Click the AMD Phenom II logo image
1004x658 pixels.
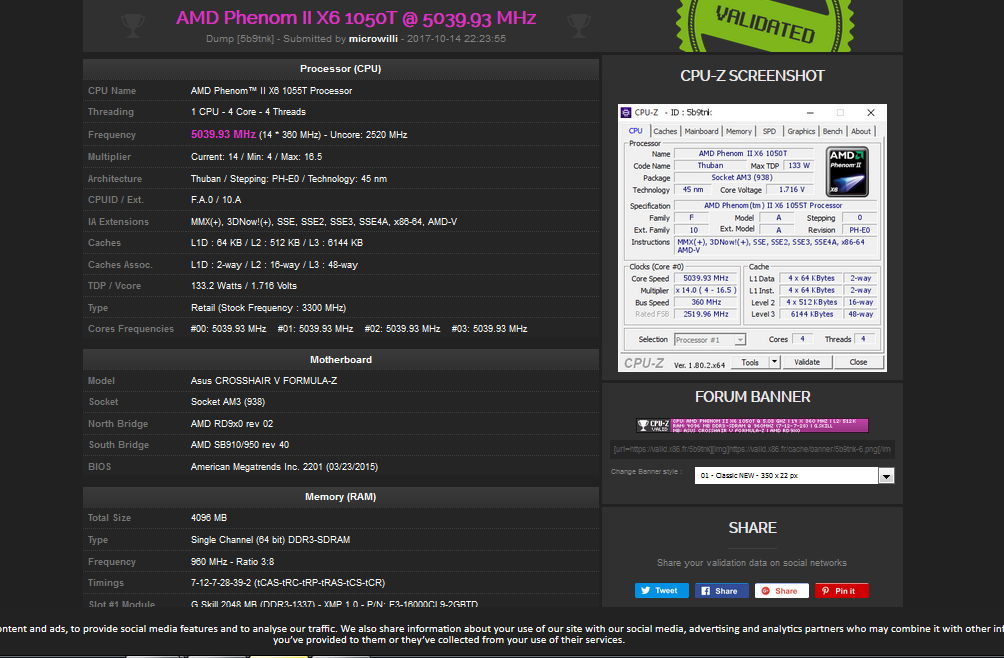click(x=847, y=172)
